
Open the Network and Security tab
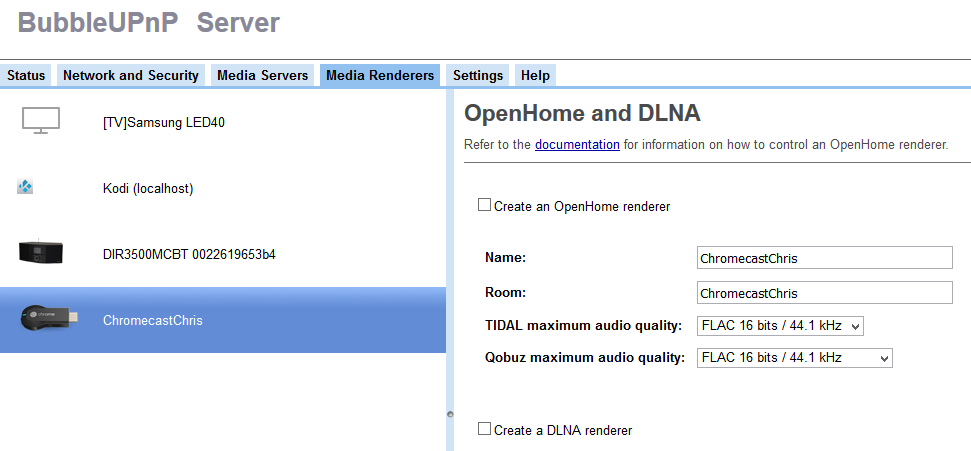tap(131, 75)
